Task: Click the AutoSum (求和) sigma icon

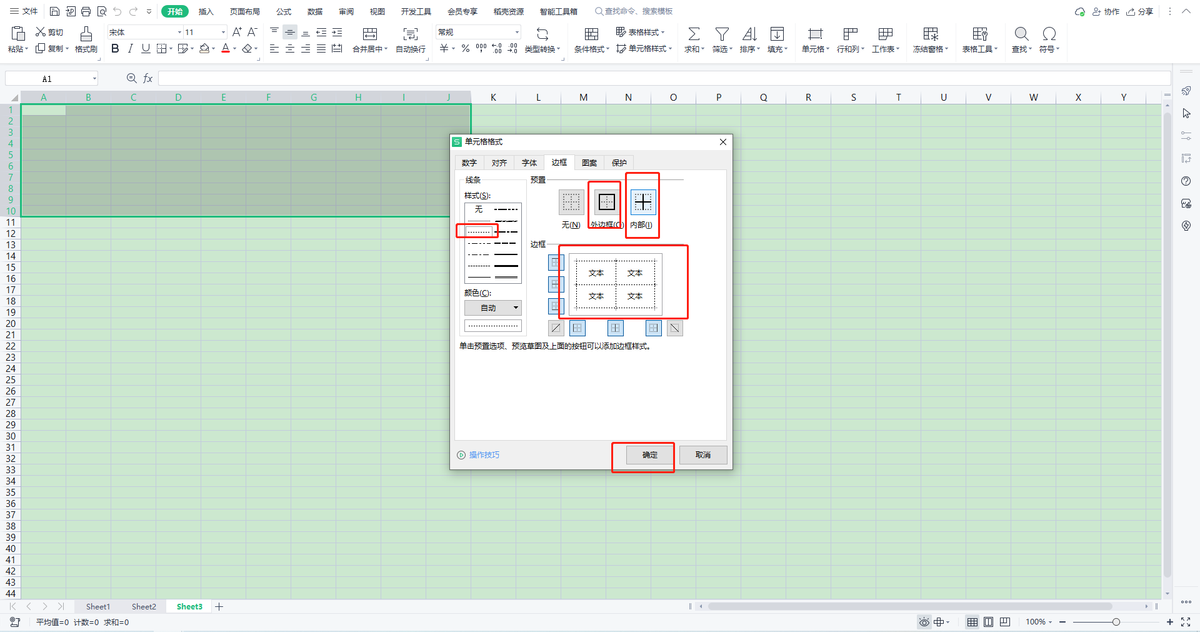Action: [694, 33]
